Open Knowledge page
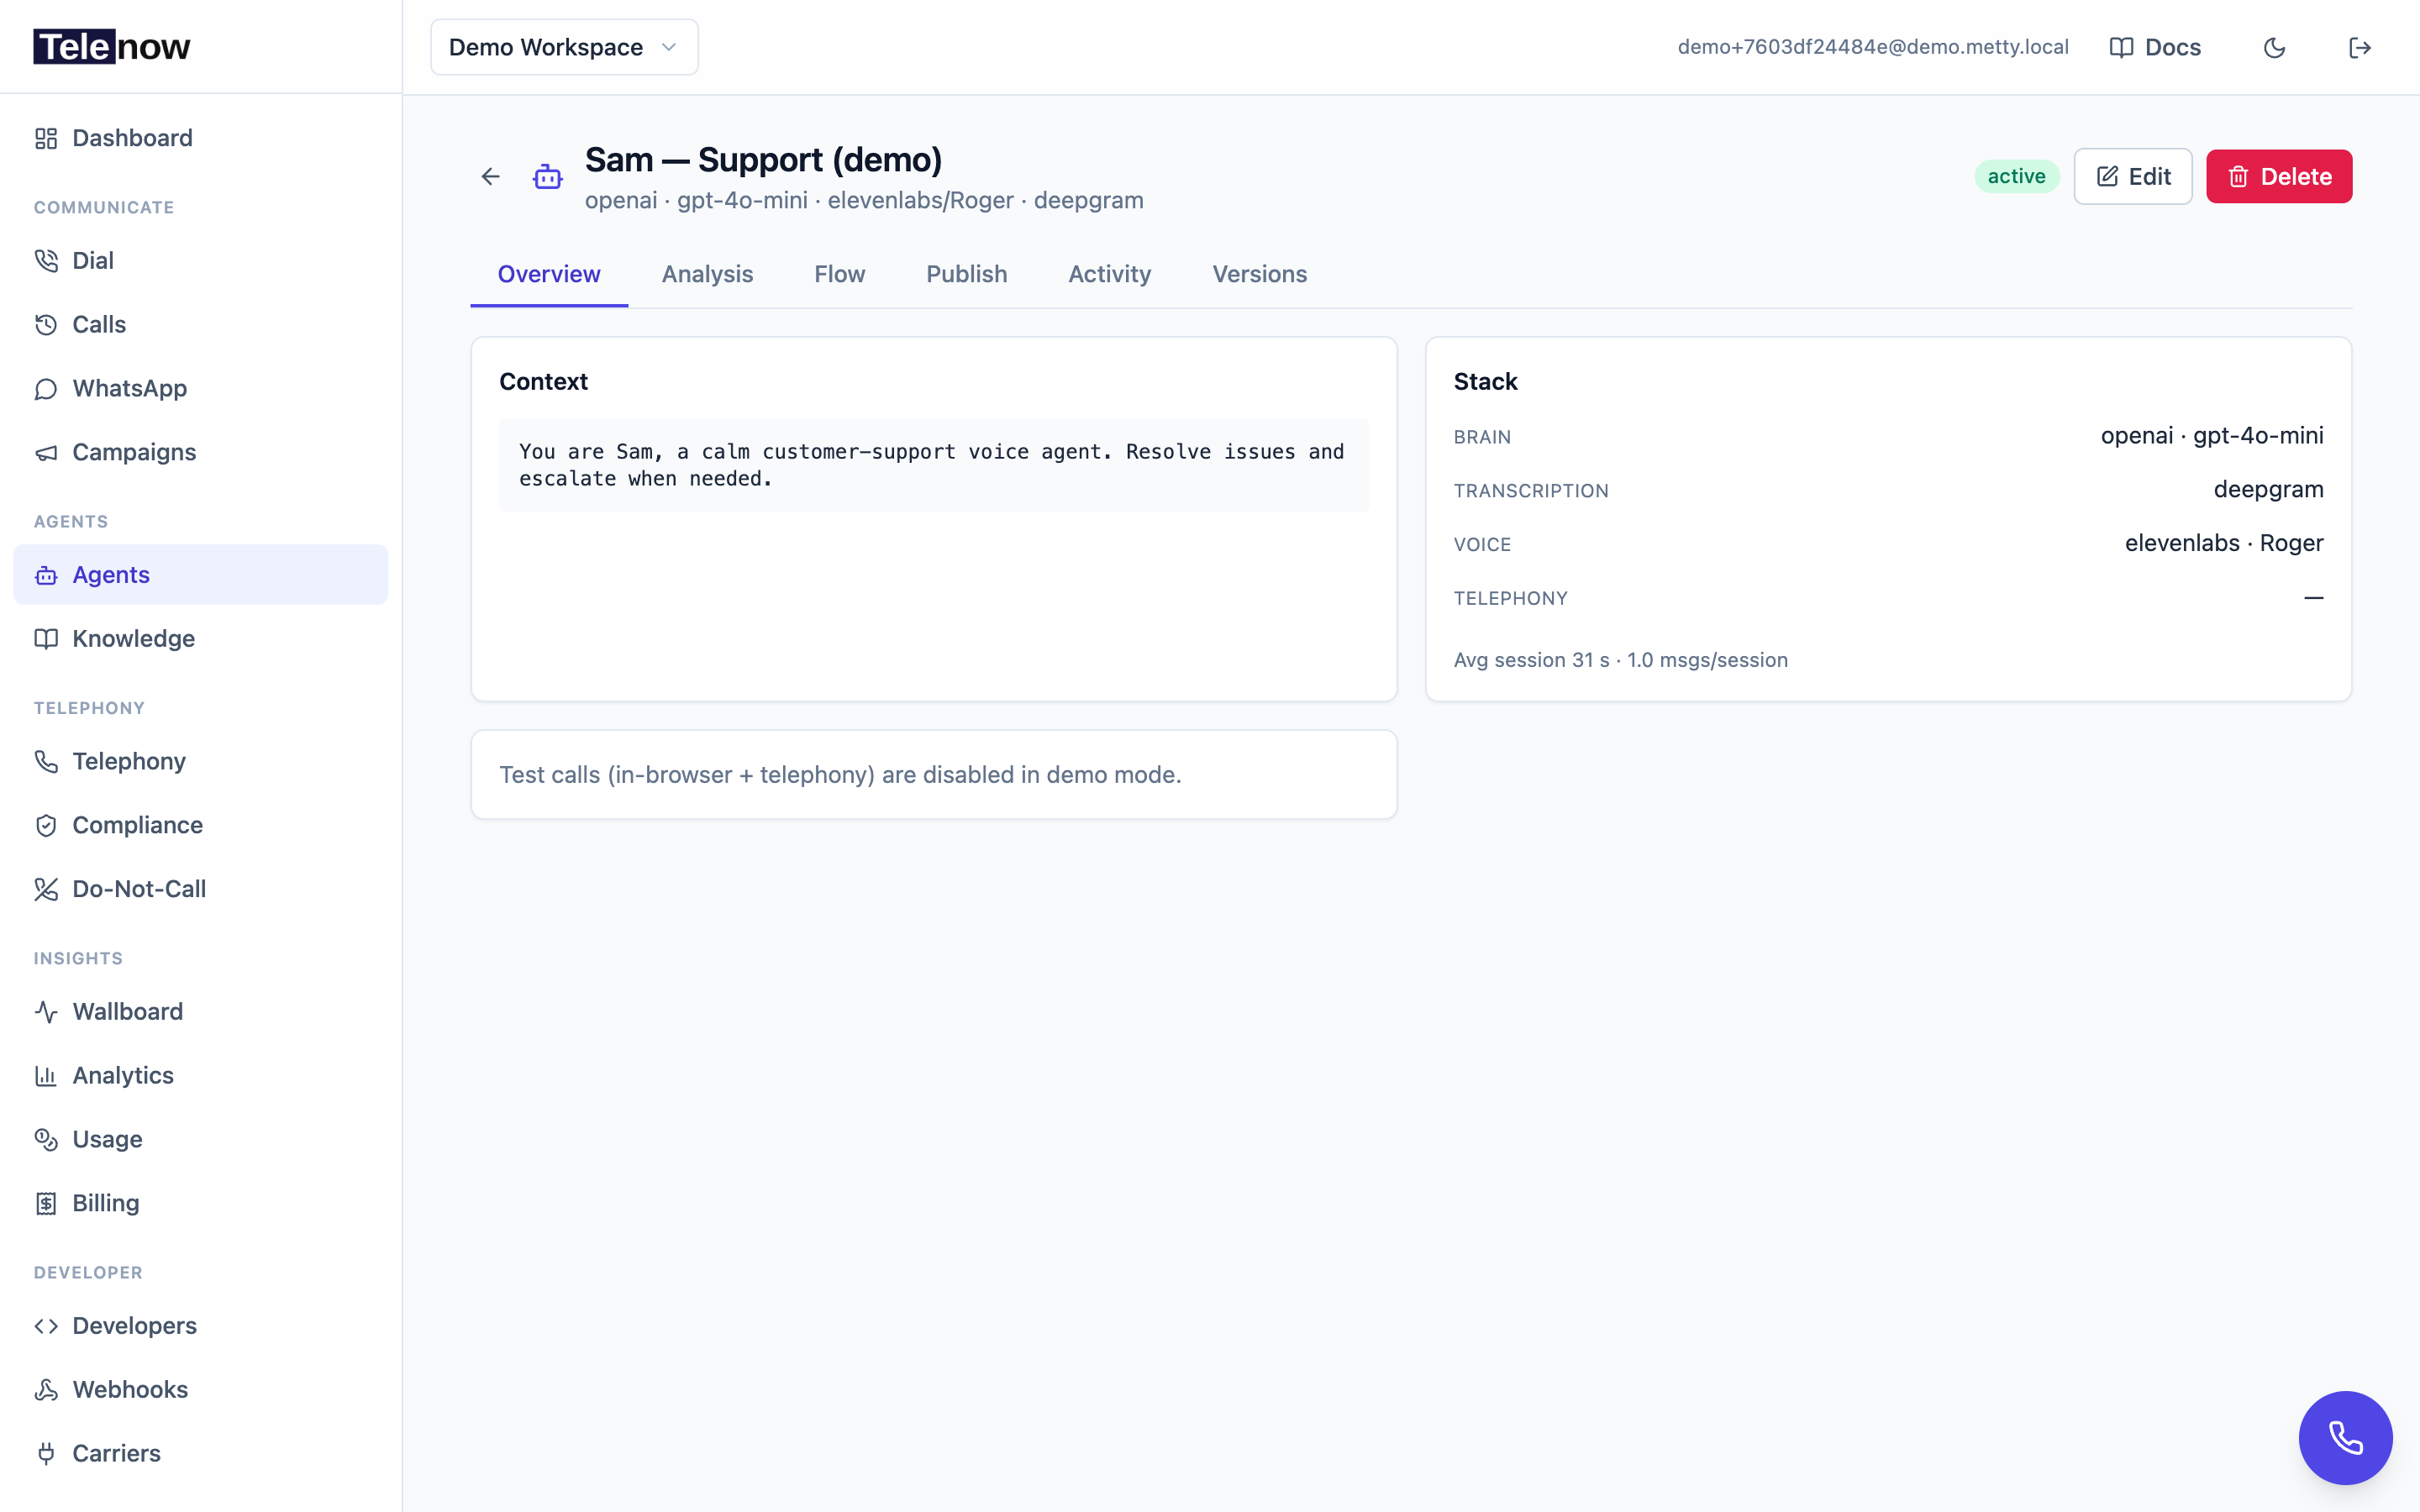 201,638
